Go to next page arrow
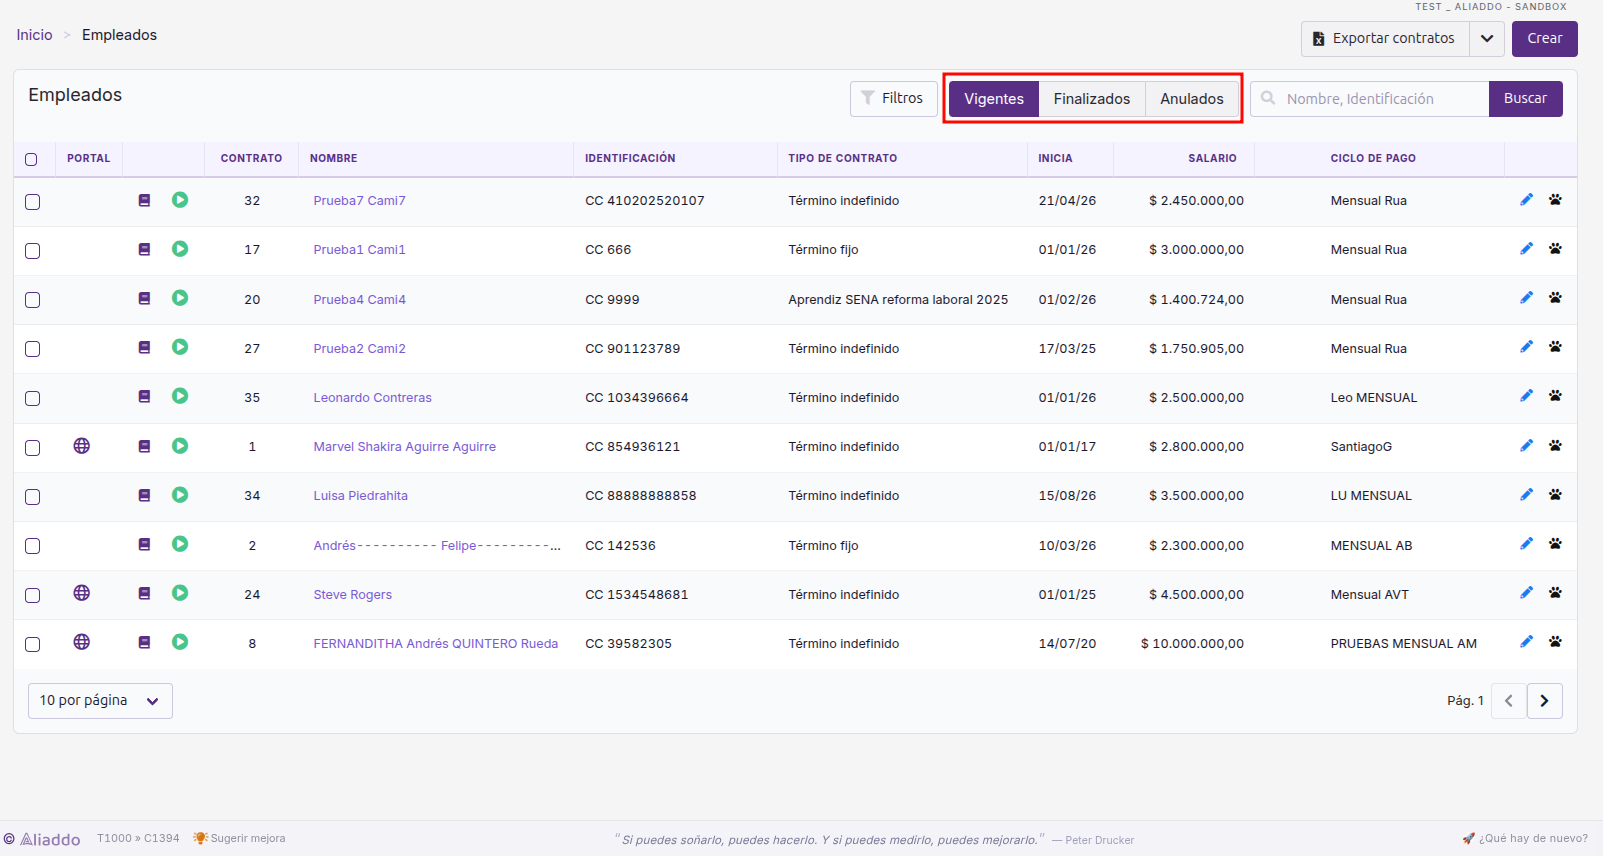 point(1544,701)
